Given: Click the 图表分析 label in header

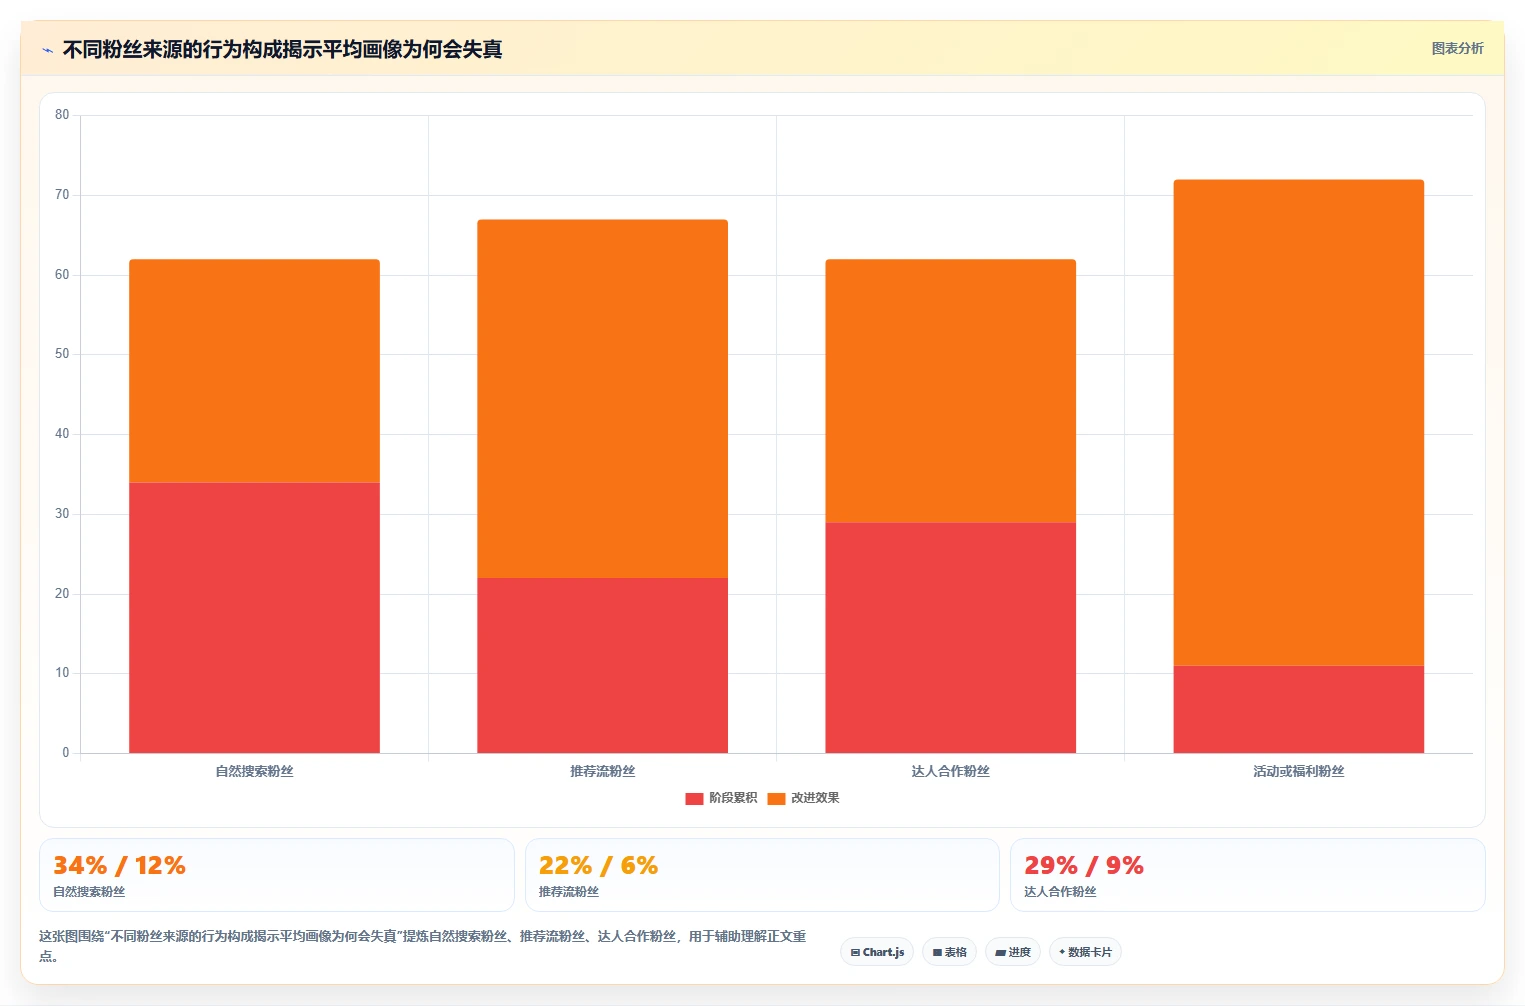Looking at the screenshot, I should tap(1457, 48).
